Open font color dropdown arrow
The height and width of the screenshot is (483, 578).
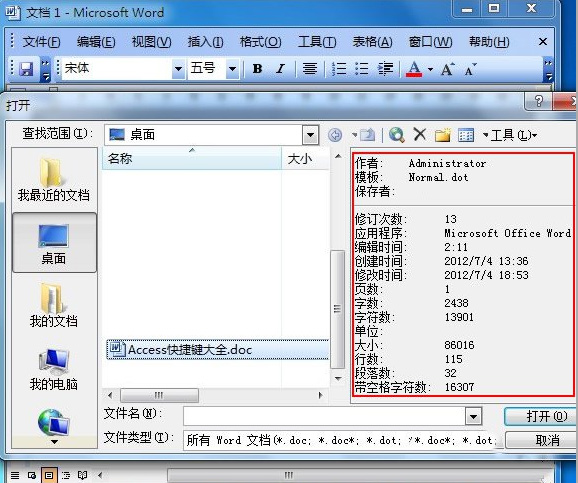[430, 69]
